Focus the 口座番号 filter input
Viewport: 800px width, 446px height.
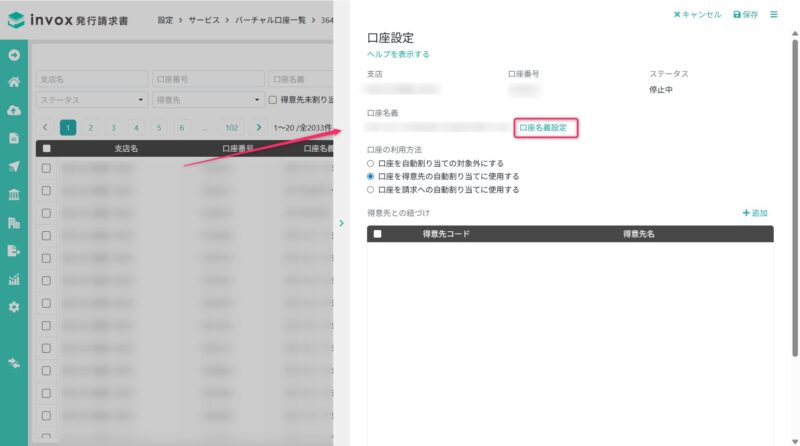[x=208, y=79]
